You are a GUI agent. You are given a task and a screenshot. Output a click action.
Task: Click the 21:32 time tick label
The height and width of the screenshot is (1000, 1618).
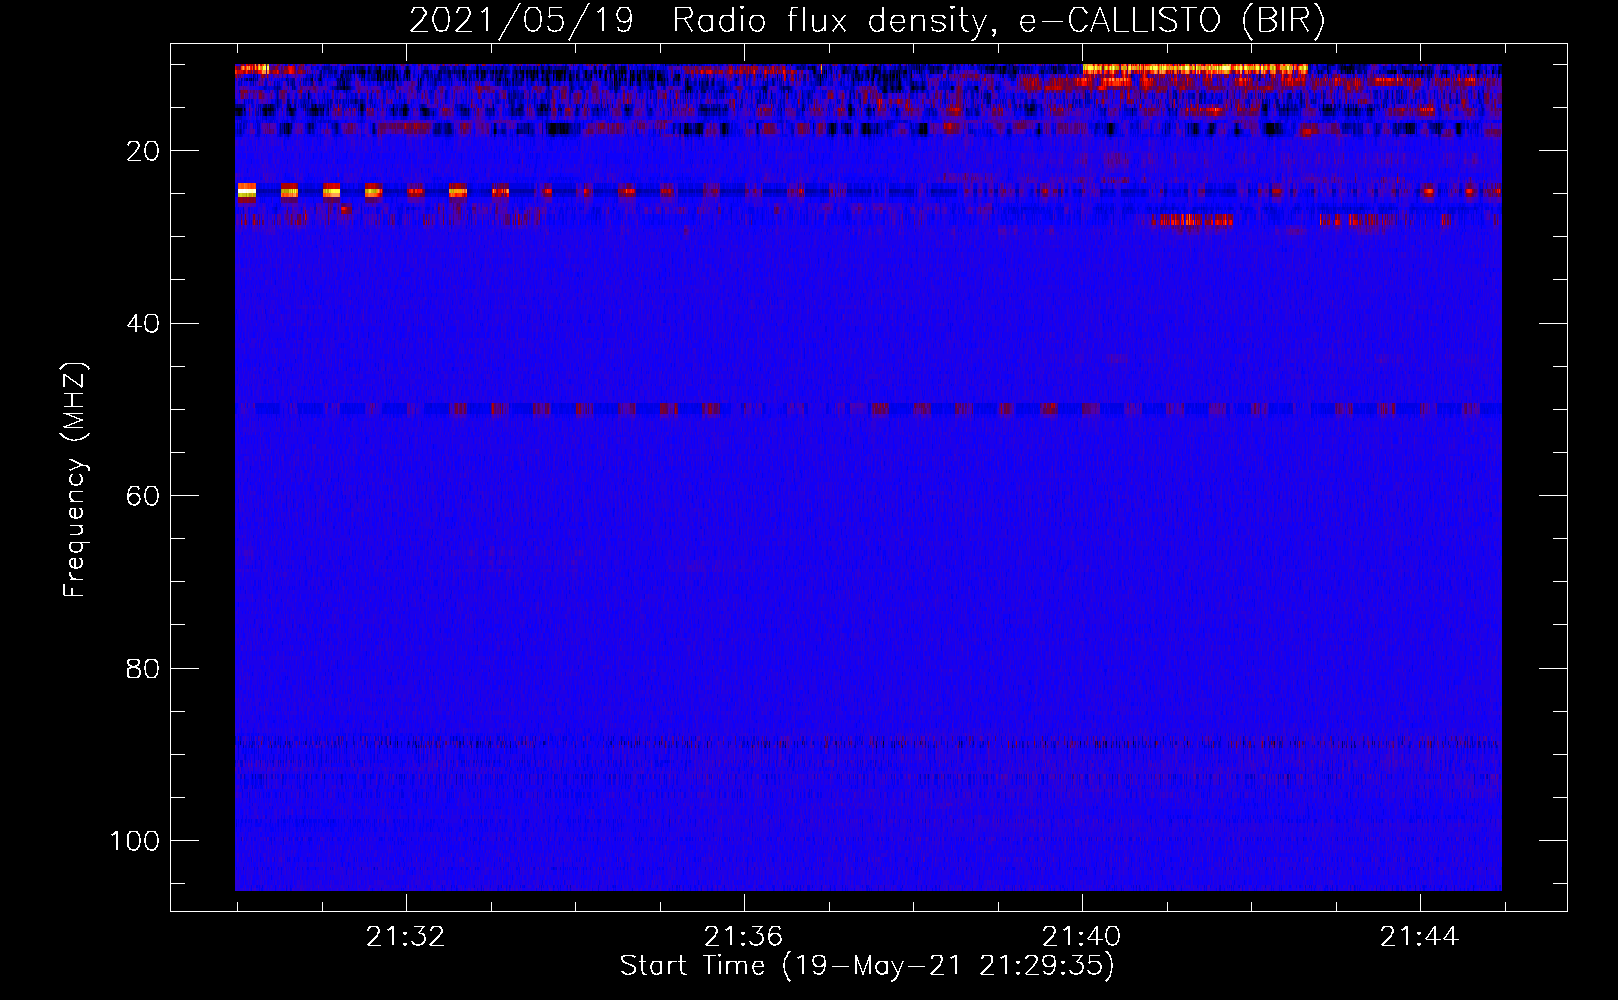coord(406,937)
